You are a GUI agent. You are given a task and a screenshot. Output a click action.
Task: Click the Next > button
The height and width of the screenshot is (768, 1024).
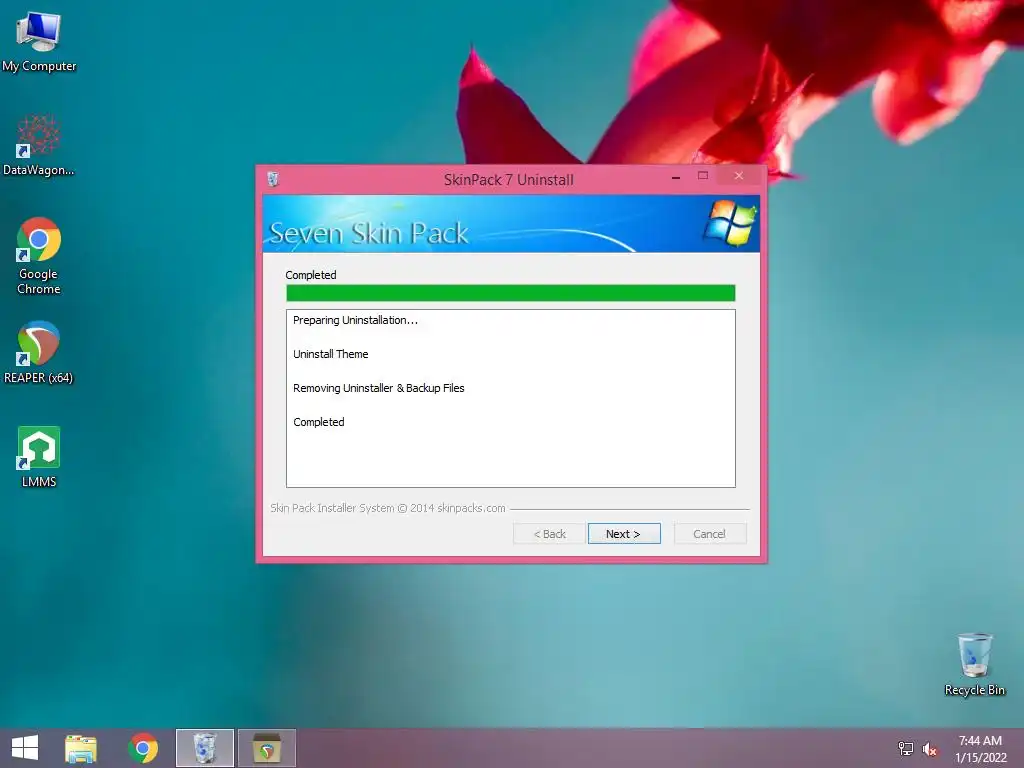coord(624,534)
